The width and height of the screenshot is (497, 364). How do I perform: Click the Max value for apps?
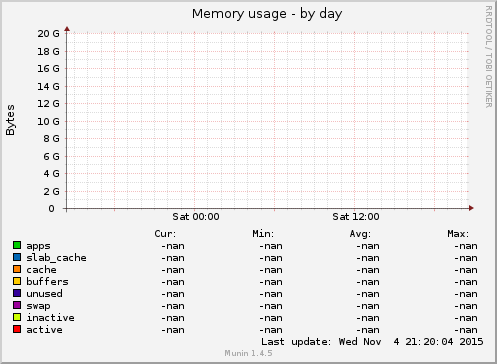point(466,246)
